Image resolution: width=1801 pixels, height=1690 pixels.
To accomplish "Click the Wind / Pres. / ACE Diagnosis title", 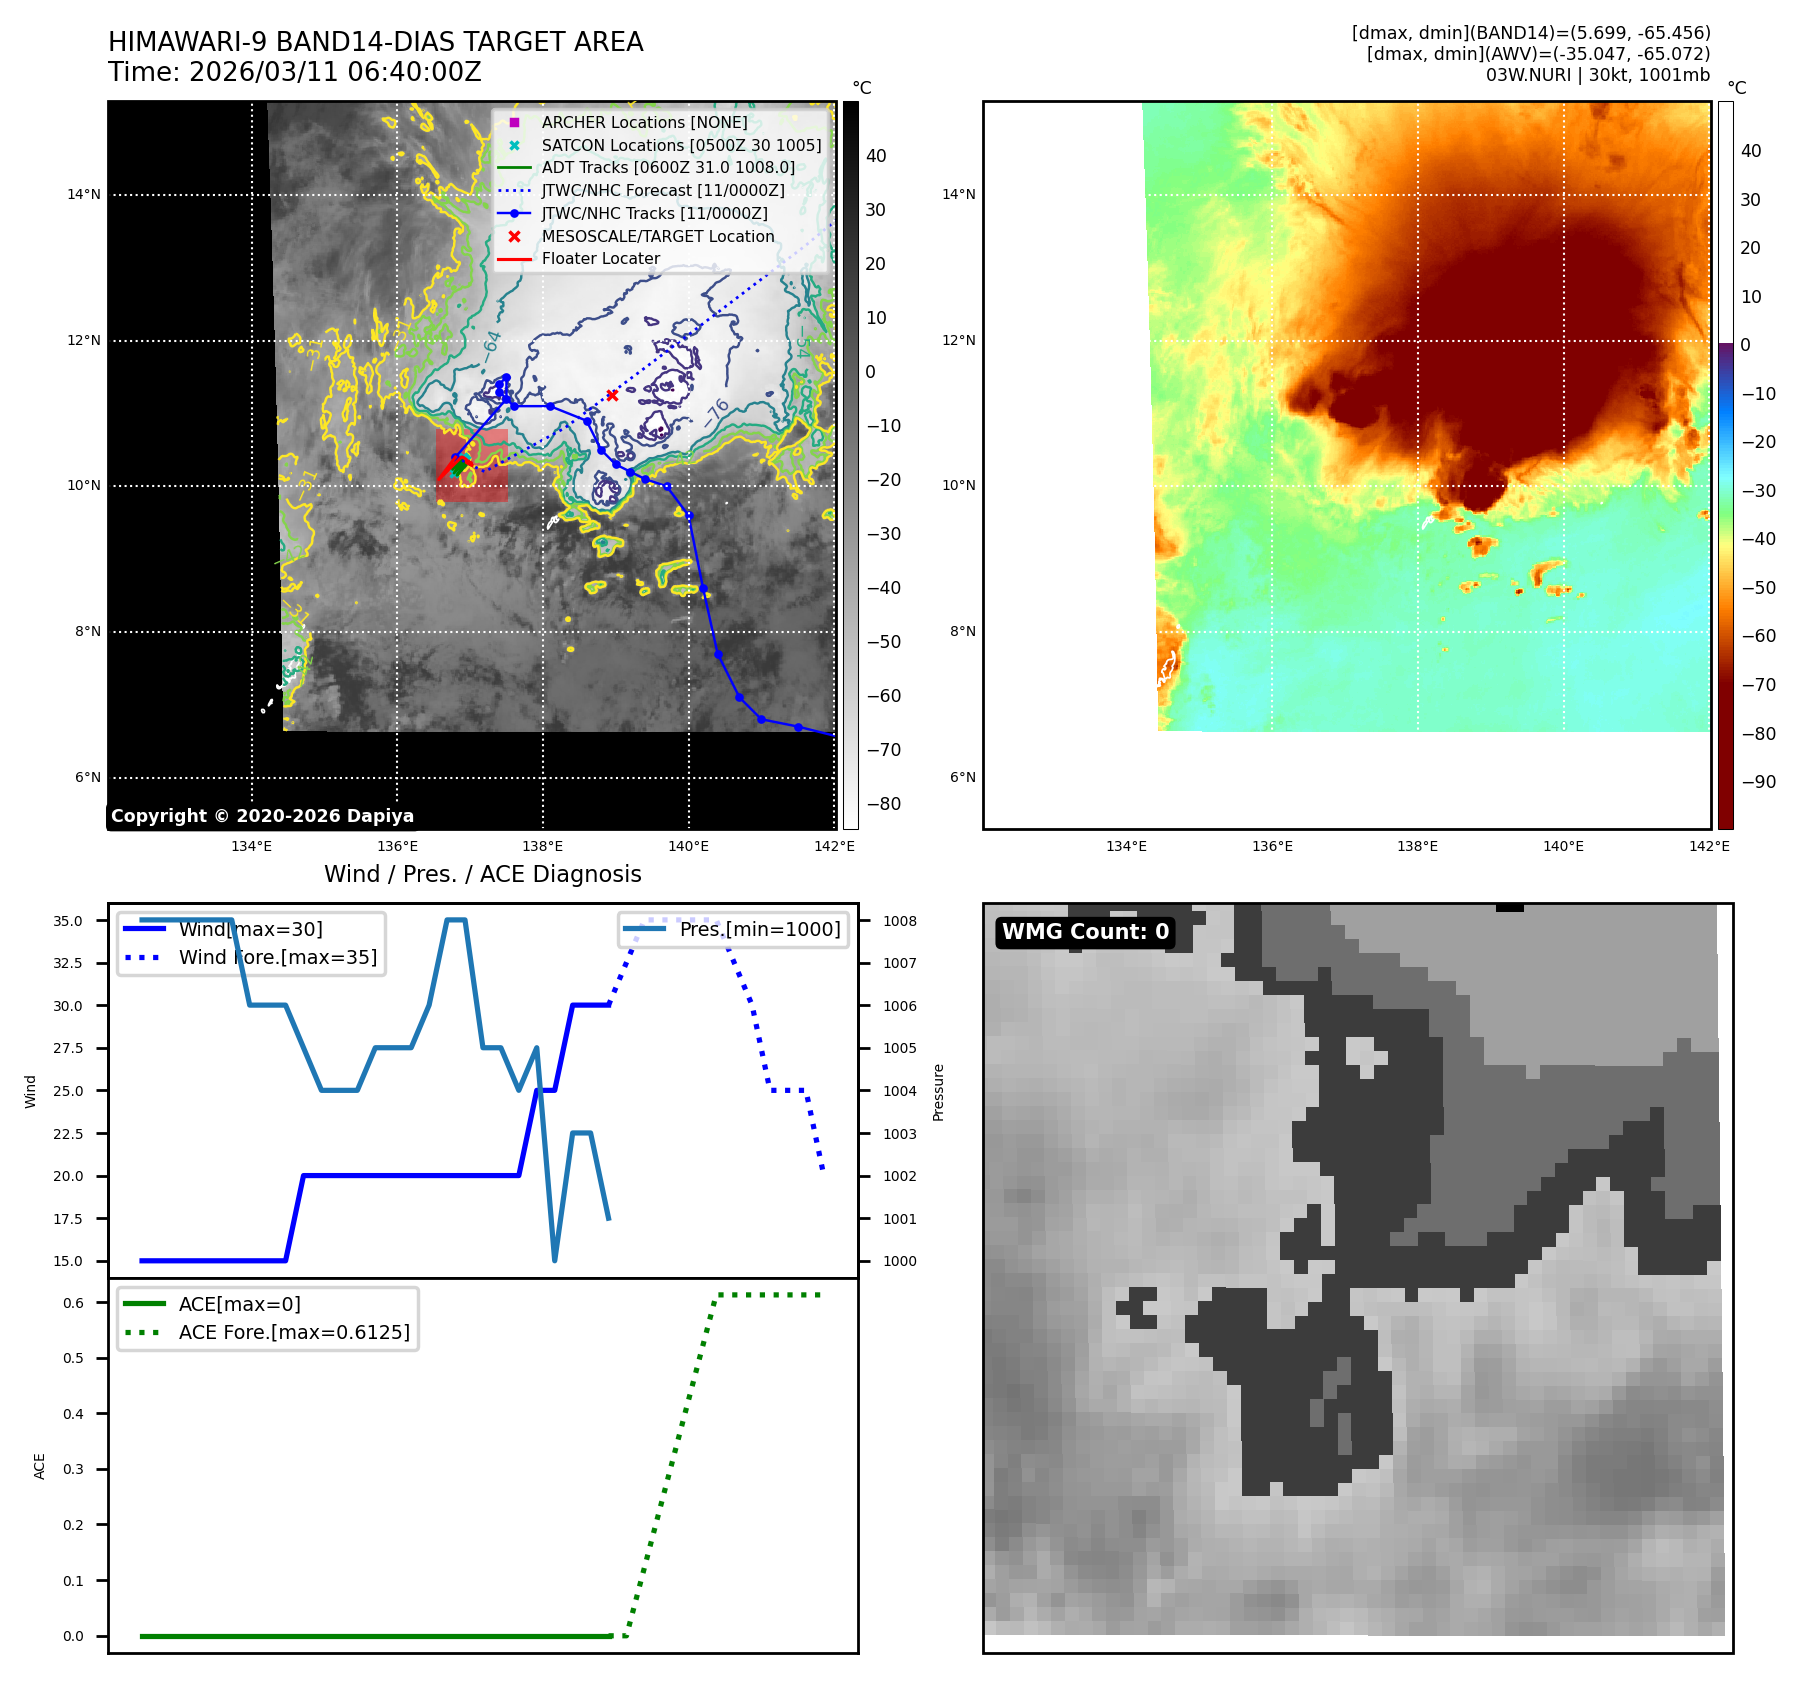I will (x=482, y=874).
